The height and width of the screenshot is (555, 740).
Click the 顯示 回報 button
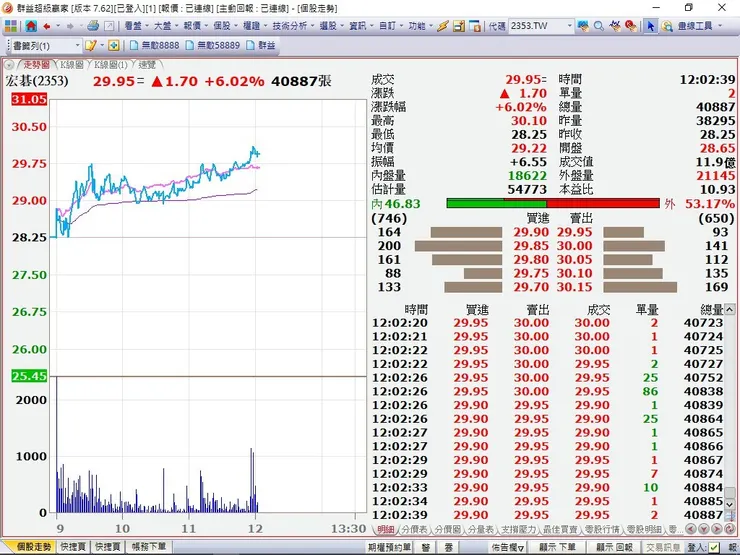tap(614, 547)
